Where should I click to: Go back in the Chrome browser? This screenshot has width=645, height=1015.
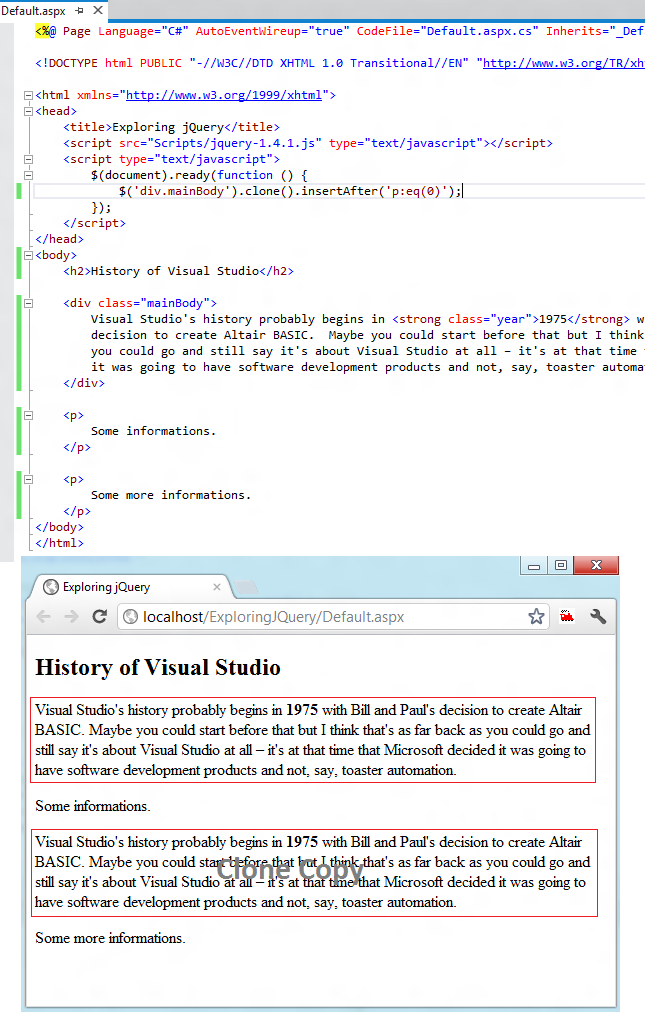[43, 616]
